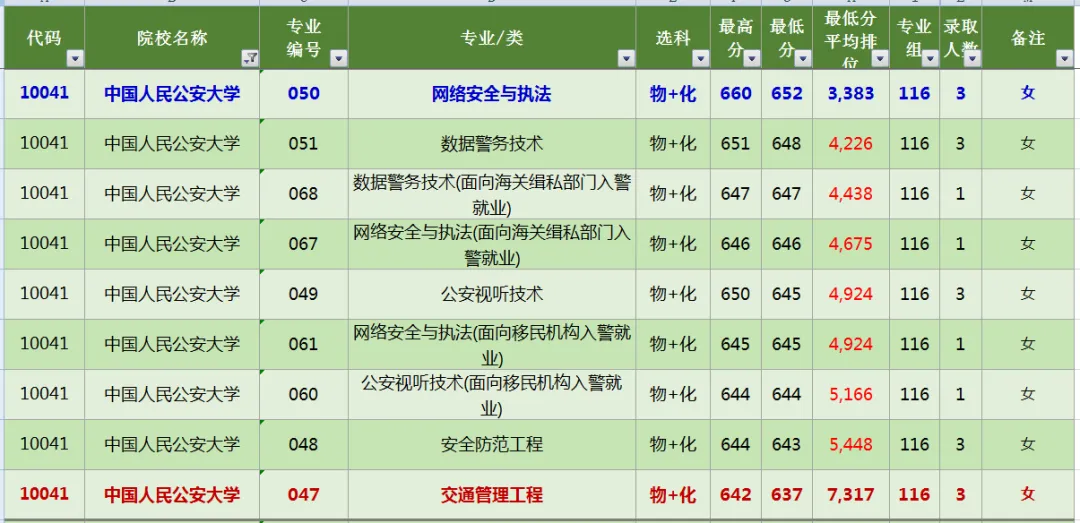Click 公安视听技术(面向移民机构入警就业) cell
1080x523 pixels.
[492, 395]
